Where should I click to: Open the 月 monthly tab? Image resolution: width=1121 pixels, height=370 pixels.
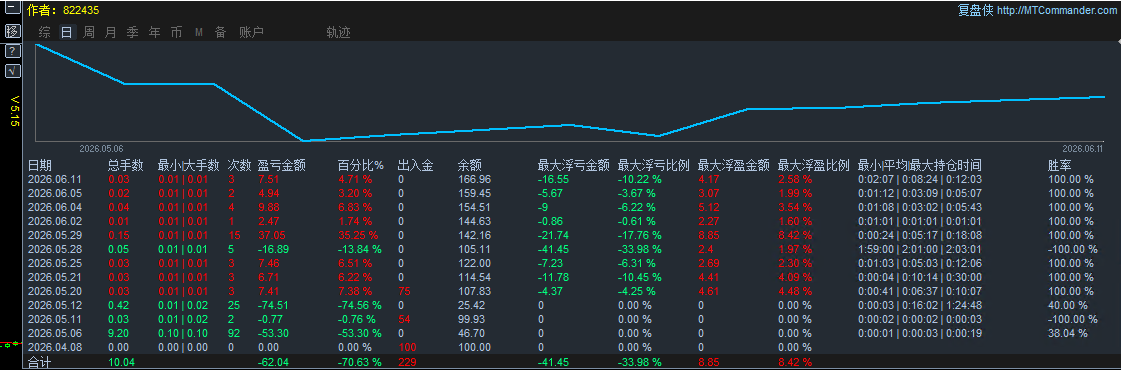[110, 32]
